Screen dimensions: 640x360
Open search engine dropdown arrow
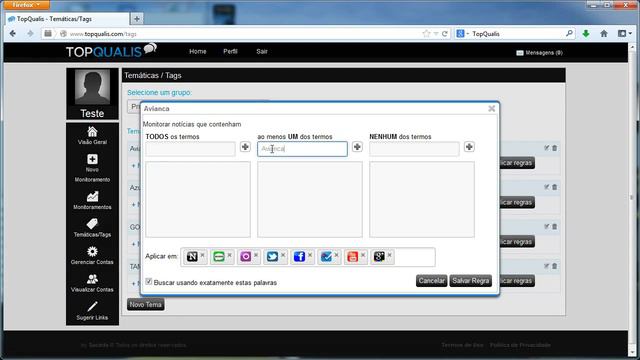click(x=468, y=34)
